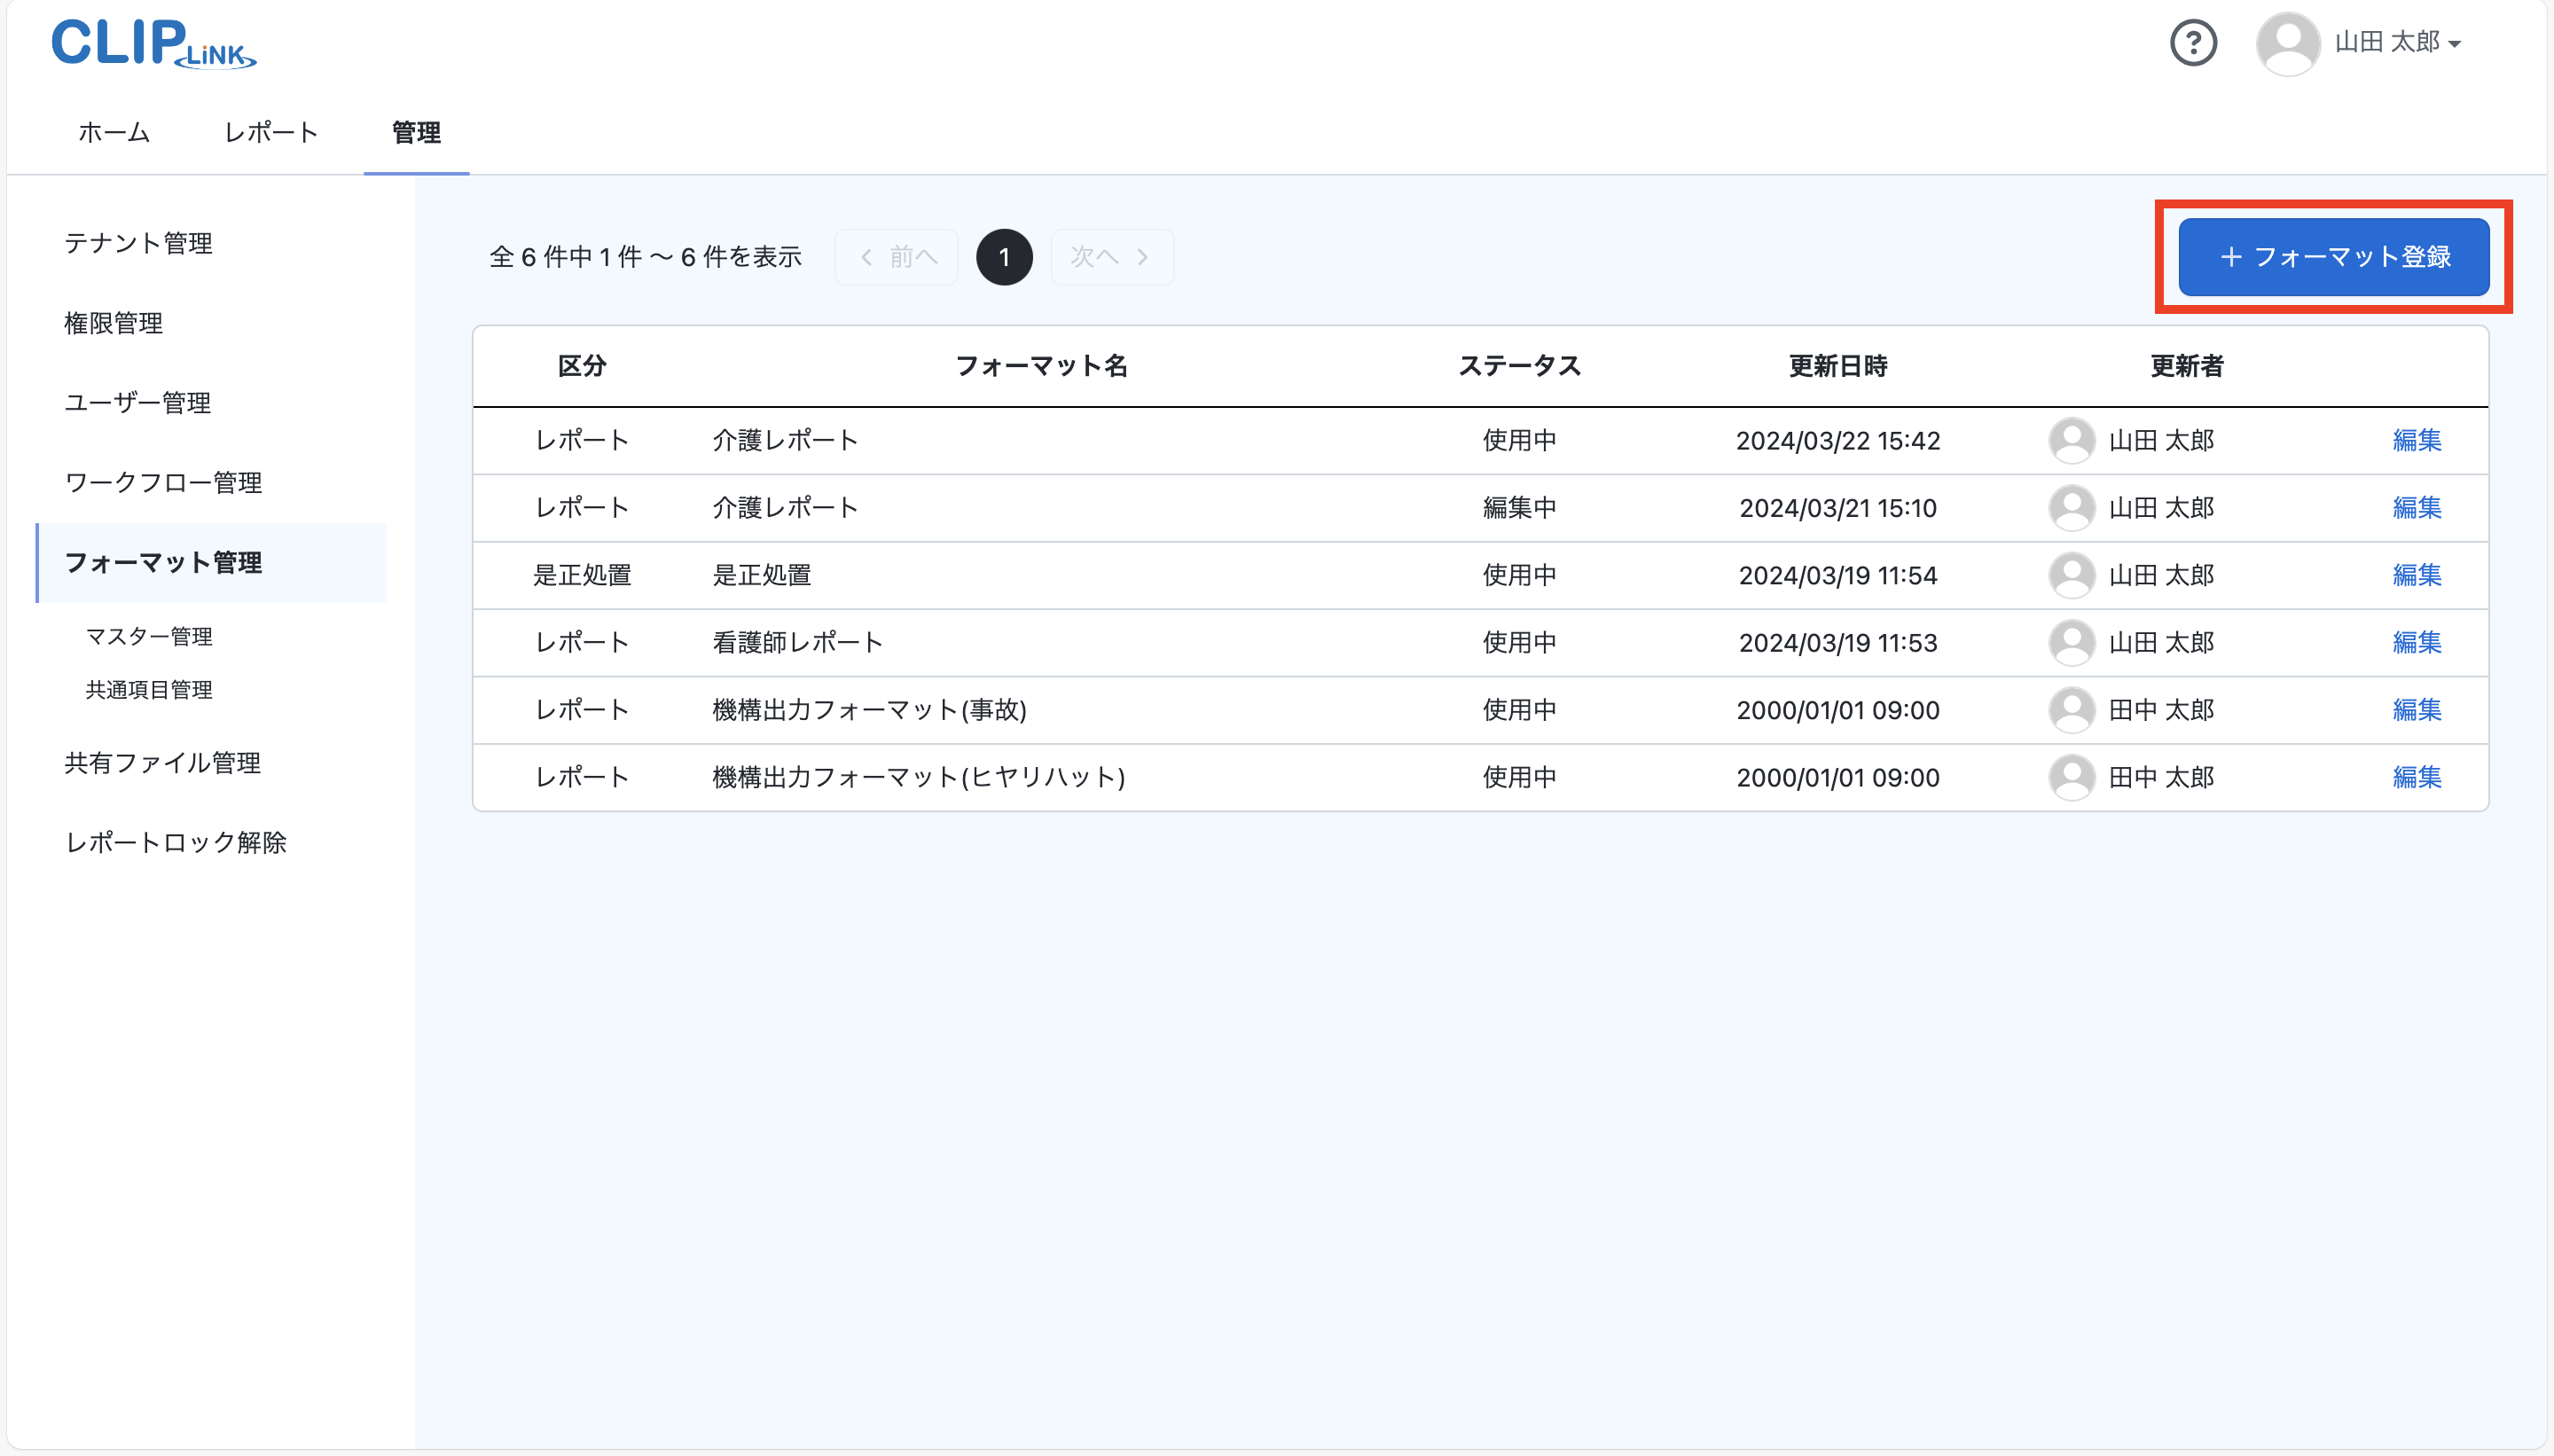Click the フォーマット登録 button

pos(2333,257)
